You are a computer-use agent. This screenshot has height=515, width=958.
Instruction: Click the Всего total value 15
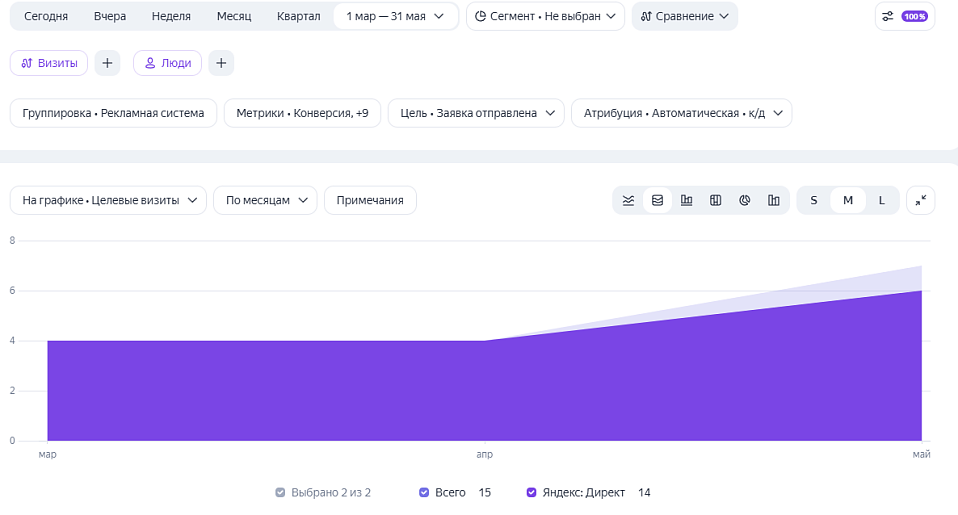click(484, 492)
